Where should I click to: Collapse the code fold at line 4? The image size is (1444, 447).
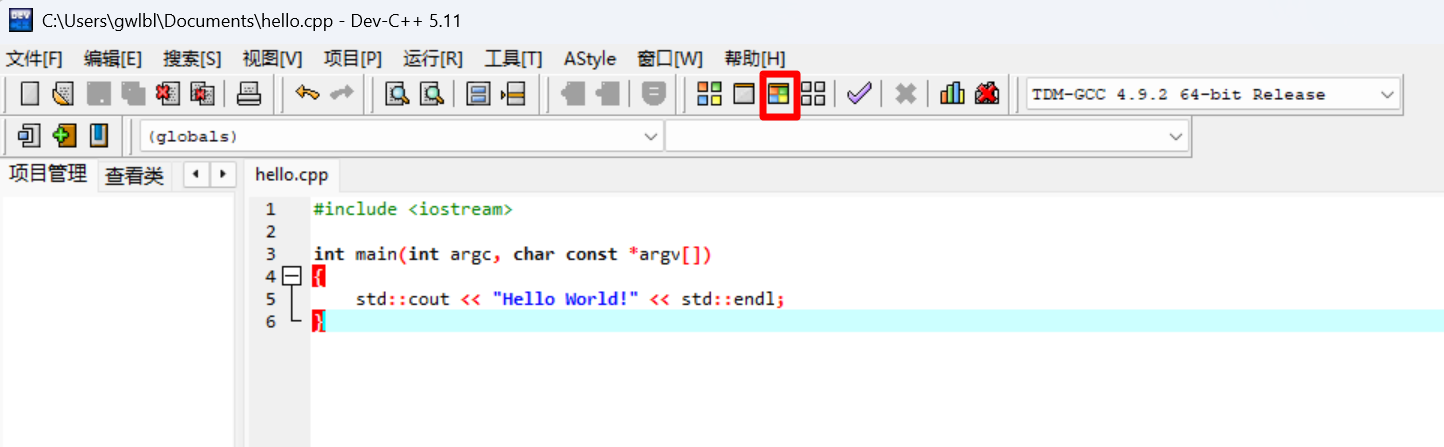coord(291,276)
